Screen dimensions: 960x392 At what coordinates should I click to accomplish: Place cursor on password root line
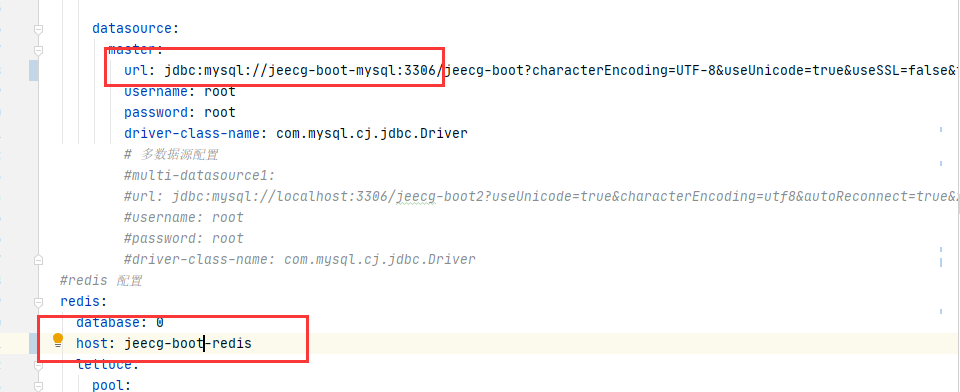tap(179, 113)
